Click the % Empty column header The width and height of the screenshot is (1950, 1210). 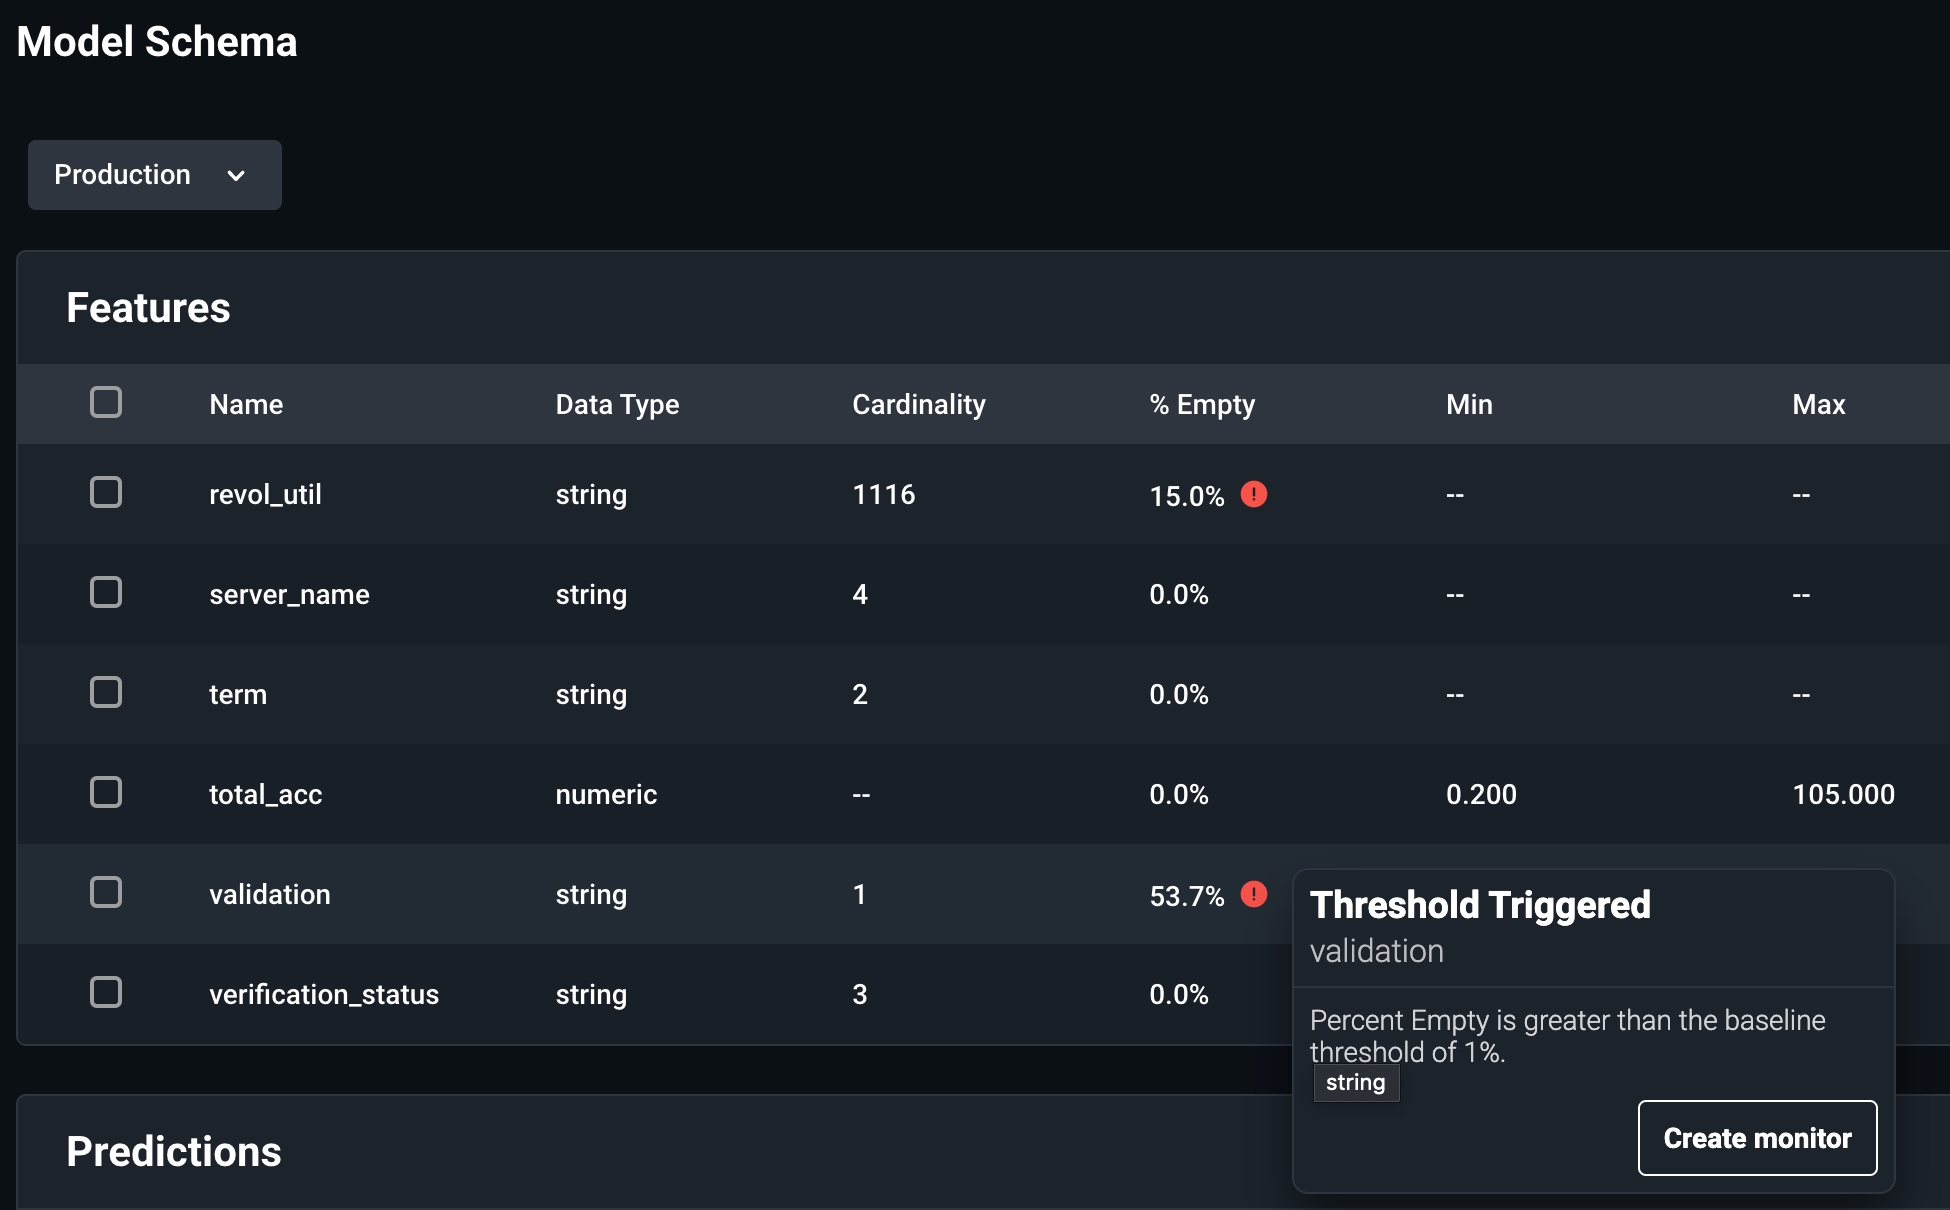coord(1201,404)
